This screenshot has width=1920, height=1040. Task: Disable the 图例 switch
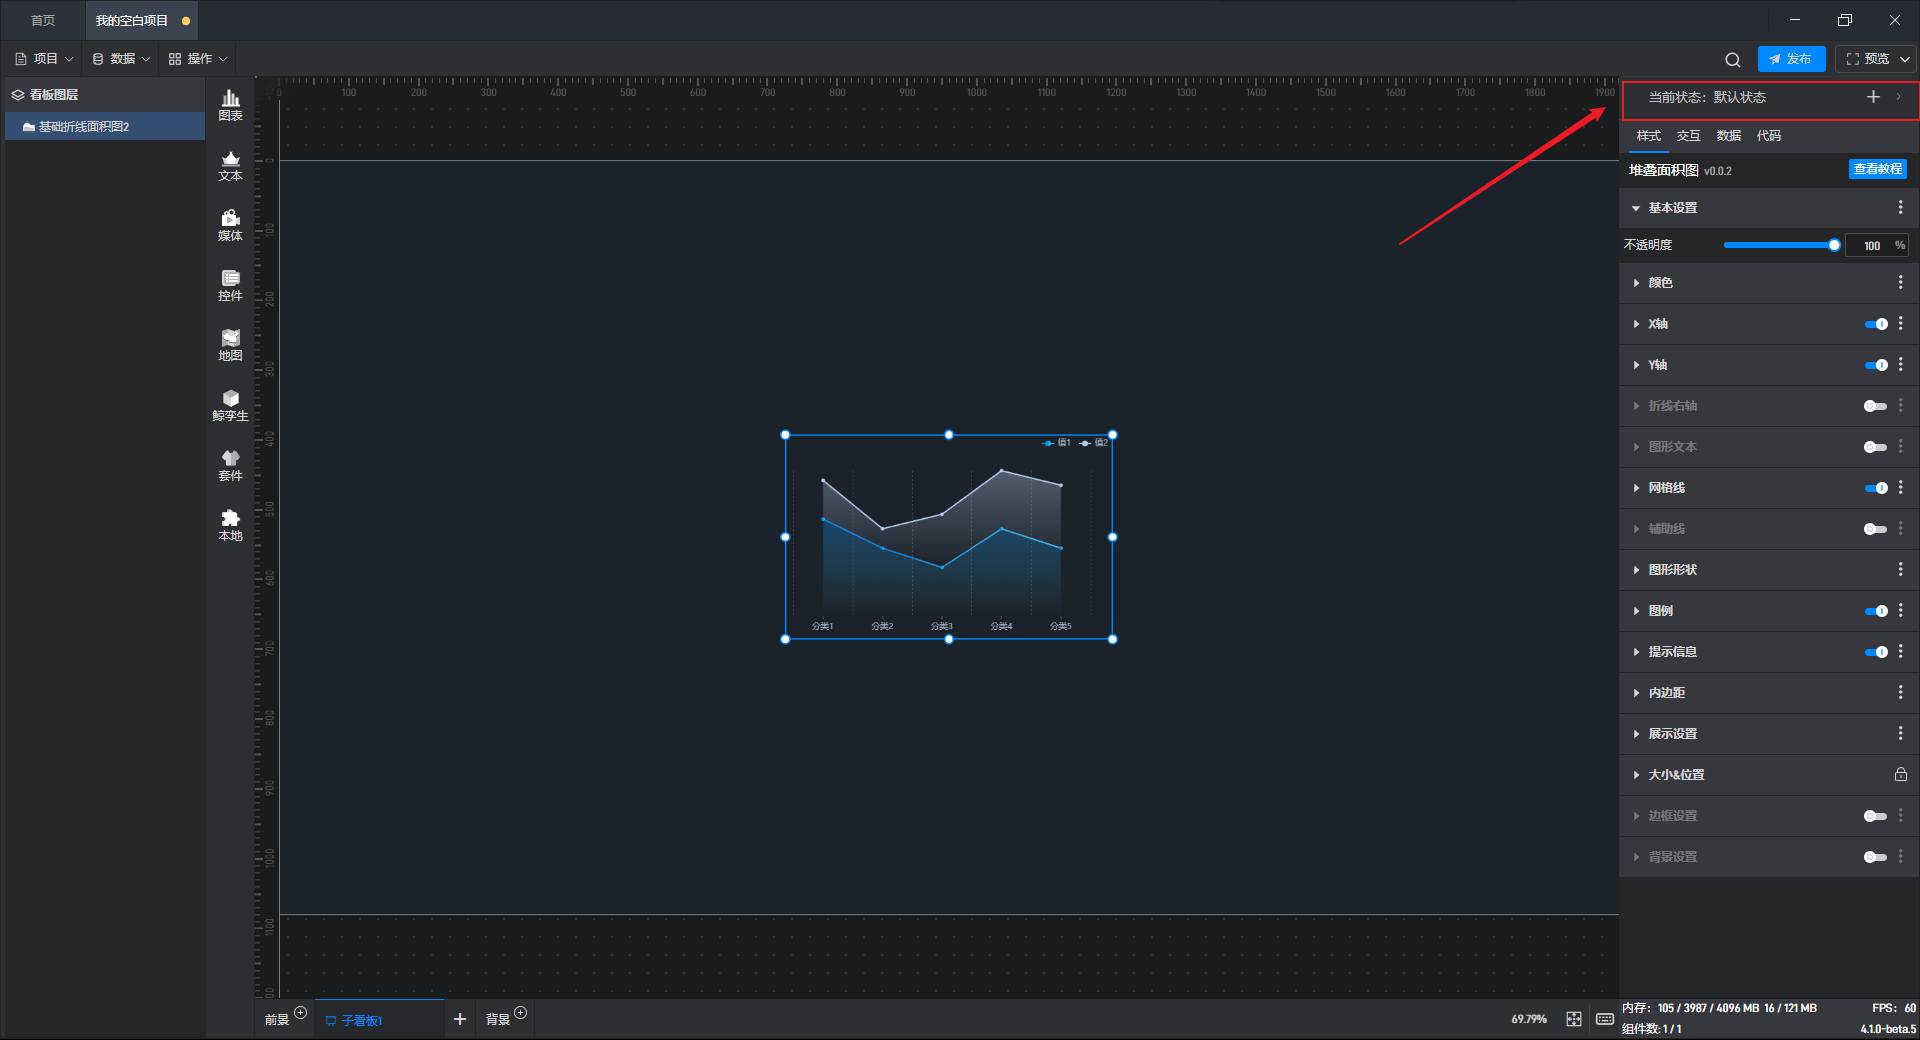1876,611
